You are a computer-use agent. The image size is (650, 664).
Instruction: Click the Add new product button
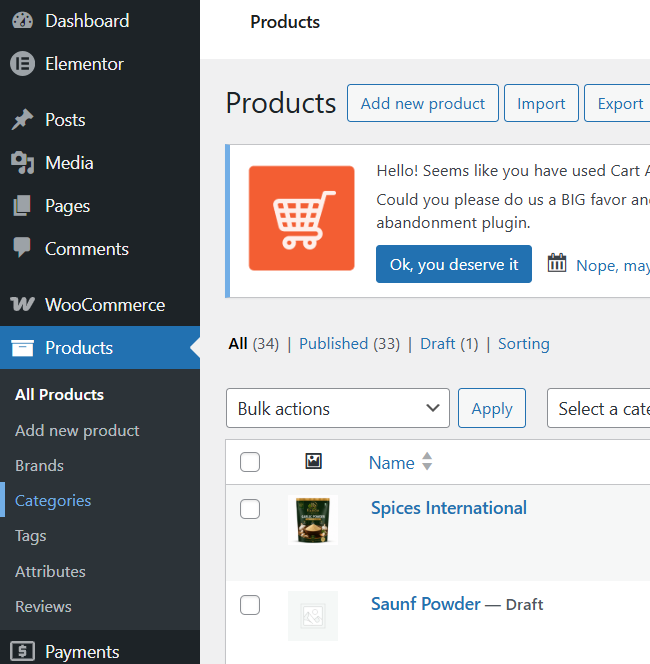click(423, 103)
